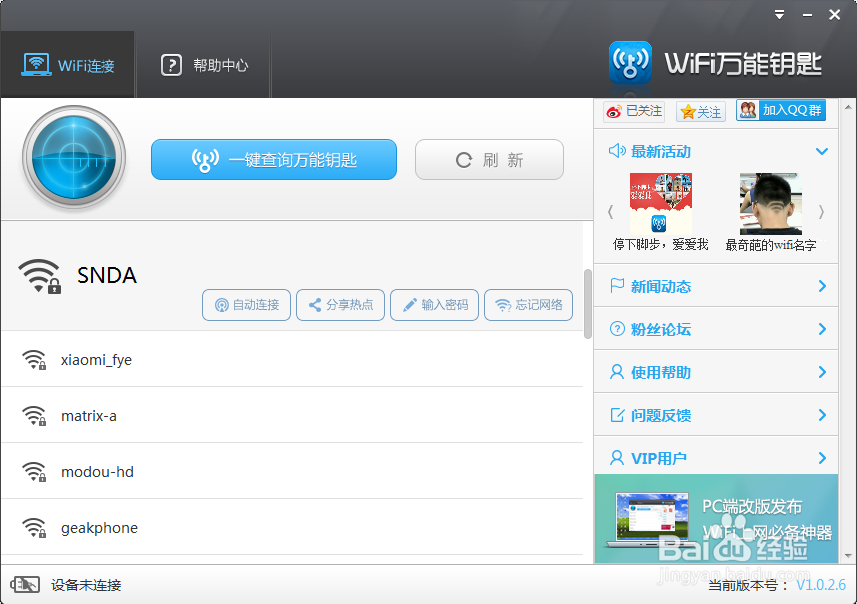Click the device not connected status icon

[x=25, y=585]
